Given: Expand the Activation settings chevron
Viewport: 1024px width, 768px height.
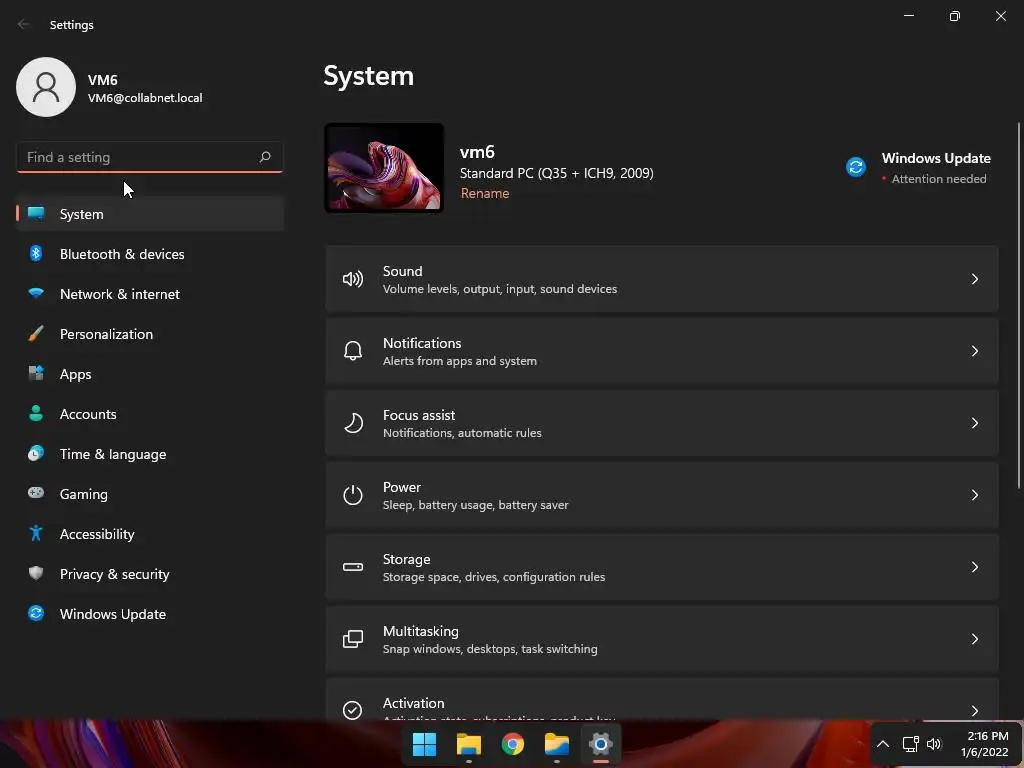Looking at the screenshot, I should (974, 710).
